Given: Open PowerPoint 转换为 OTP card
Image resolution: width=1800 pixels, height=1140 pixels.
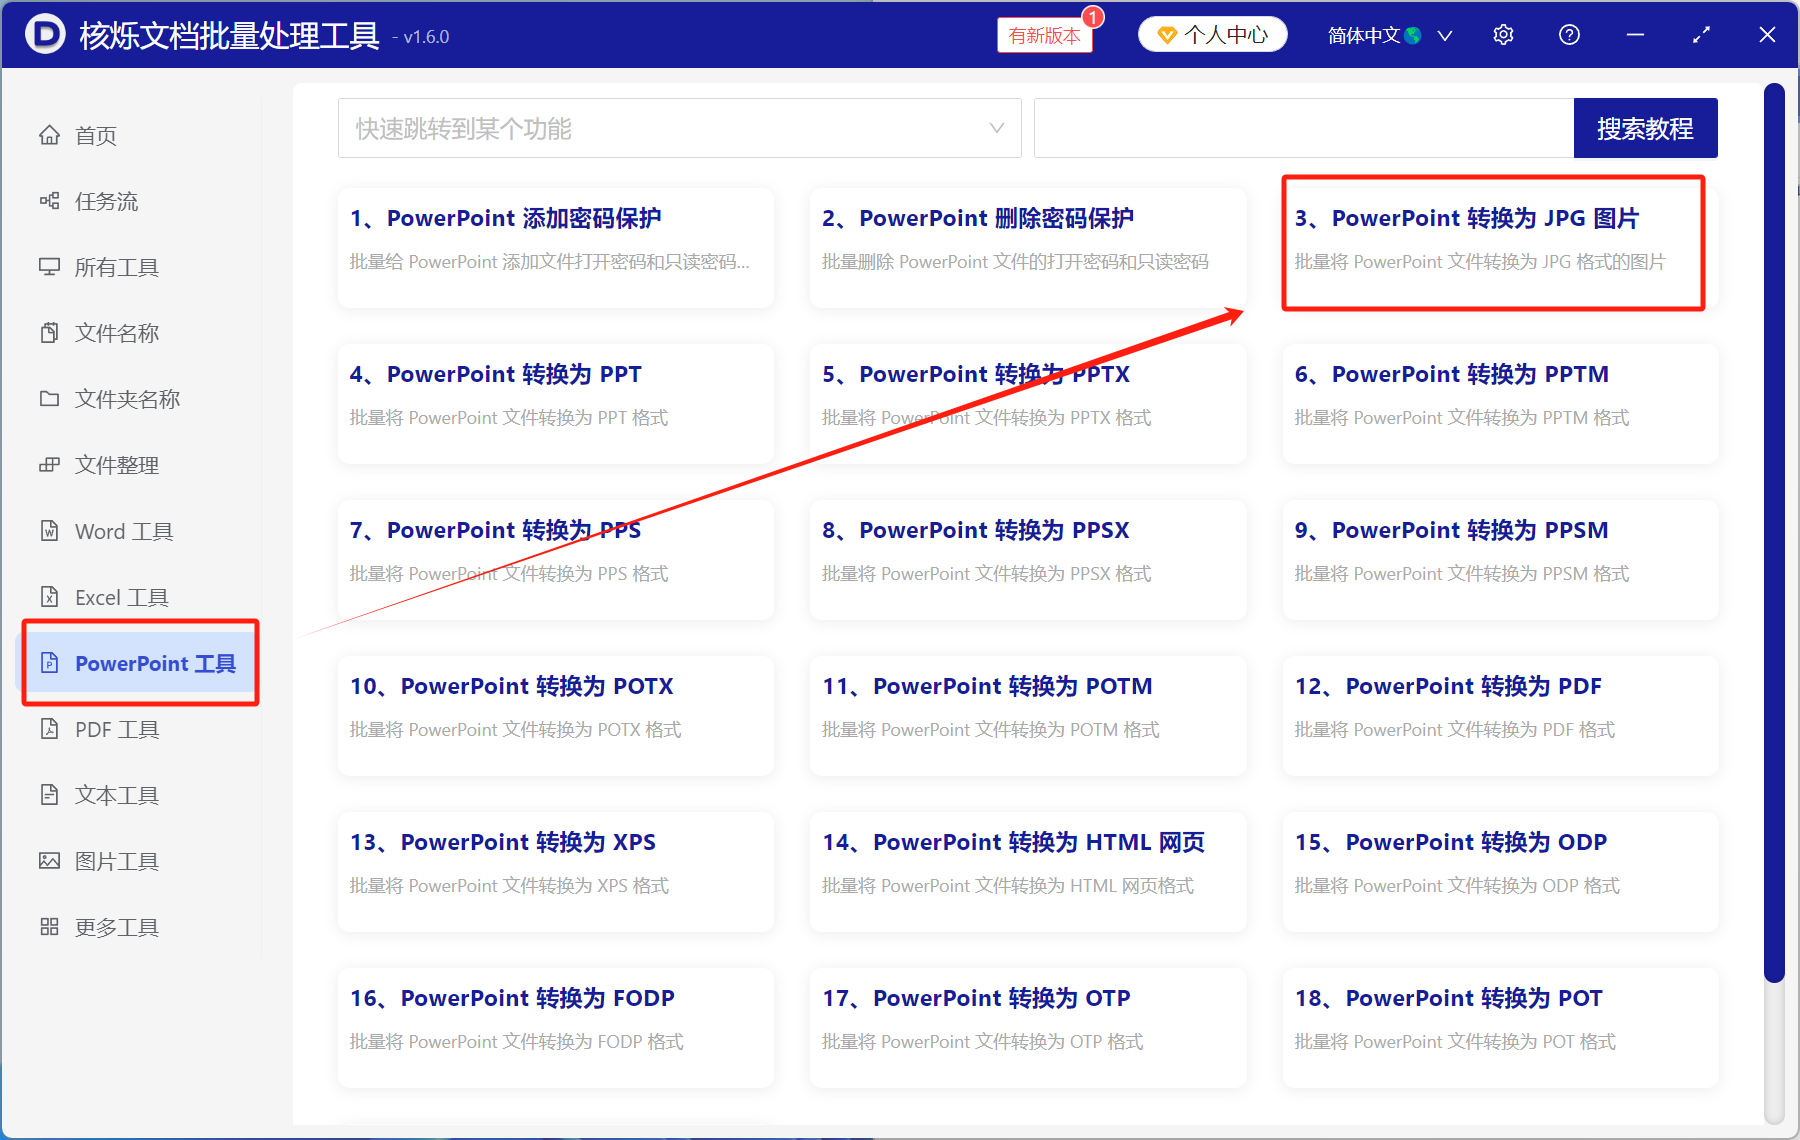Looking at the screenshot, I should pos(1028,1028).
